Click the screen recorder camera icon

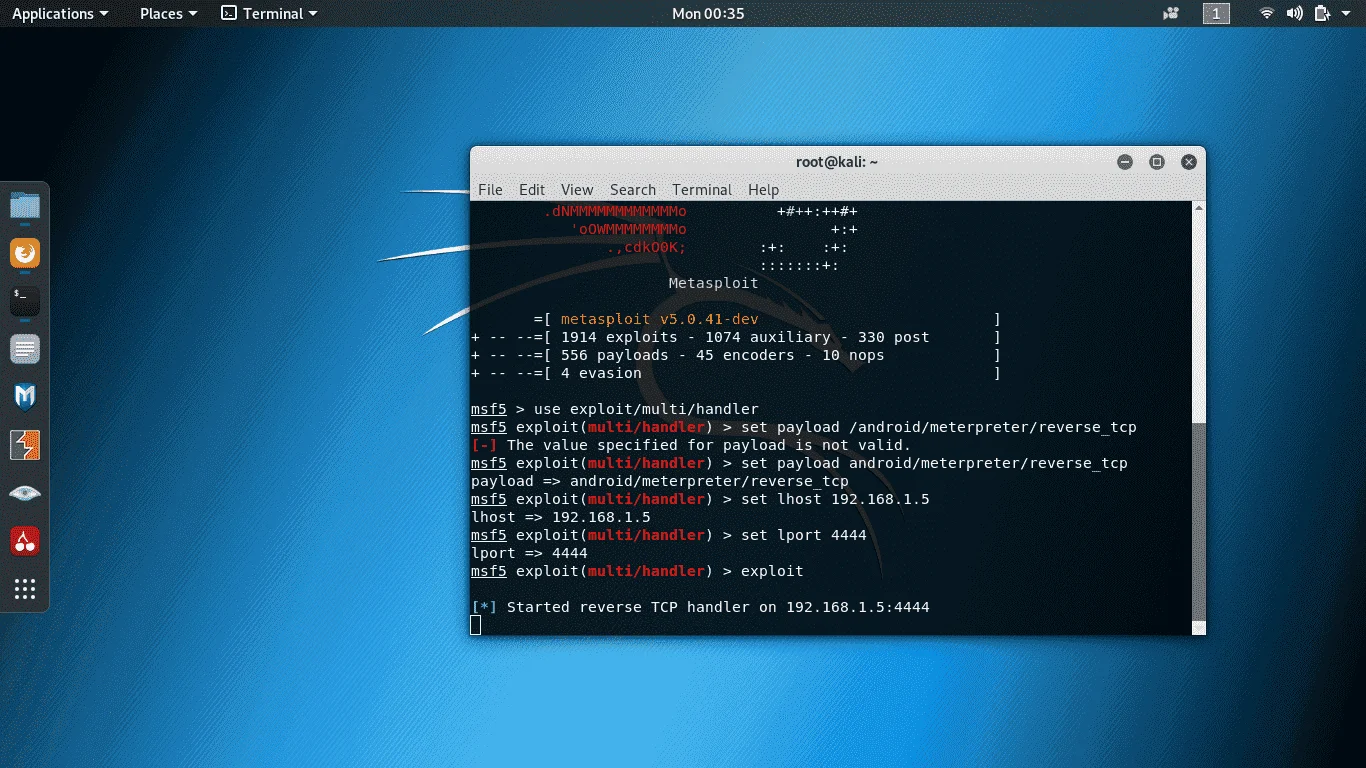[x=1172, y=14]
